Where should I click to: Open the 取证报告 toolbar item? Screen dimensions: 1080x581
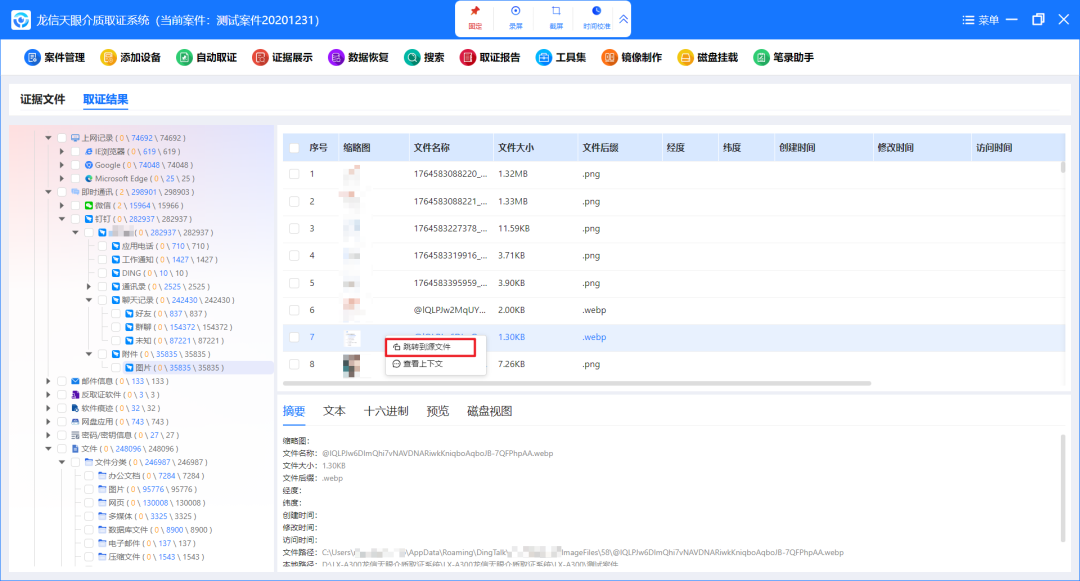click(490, 58)
